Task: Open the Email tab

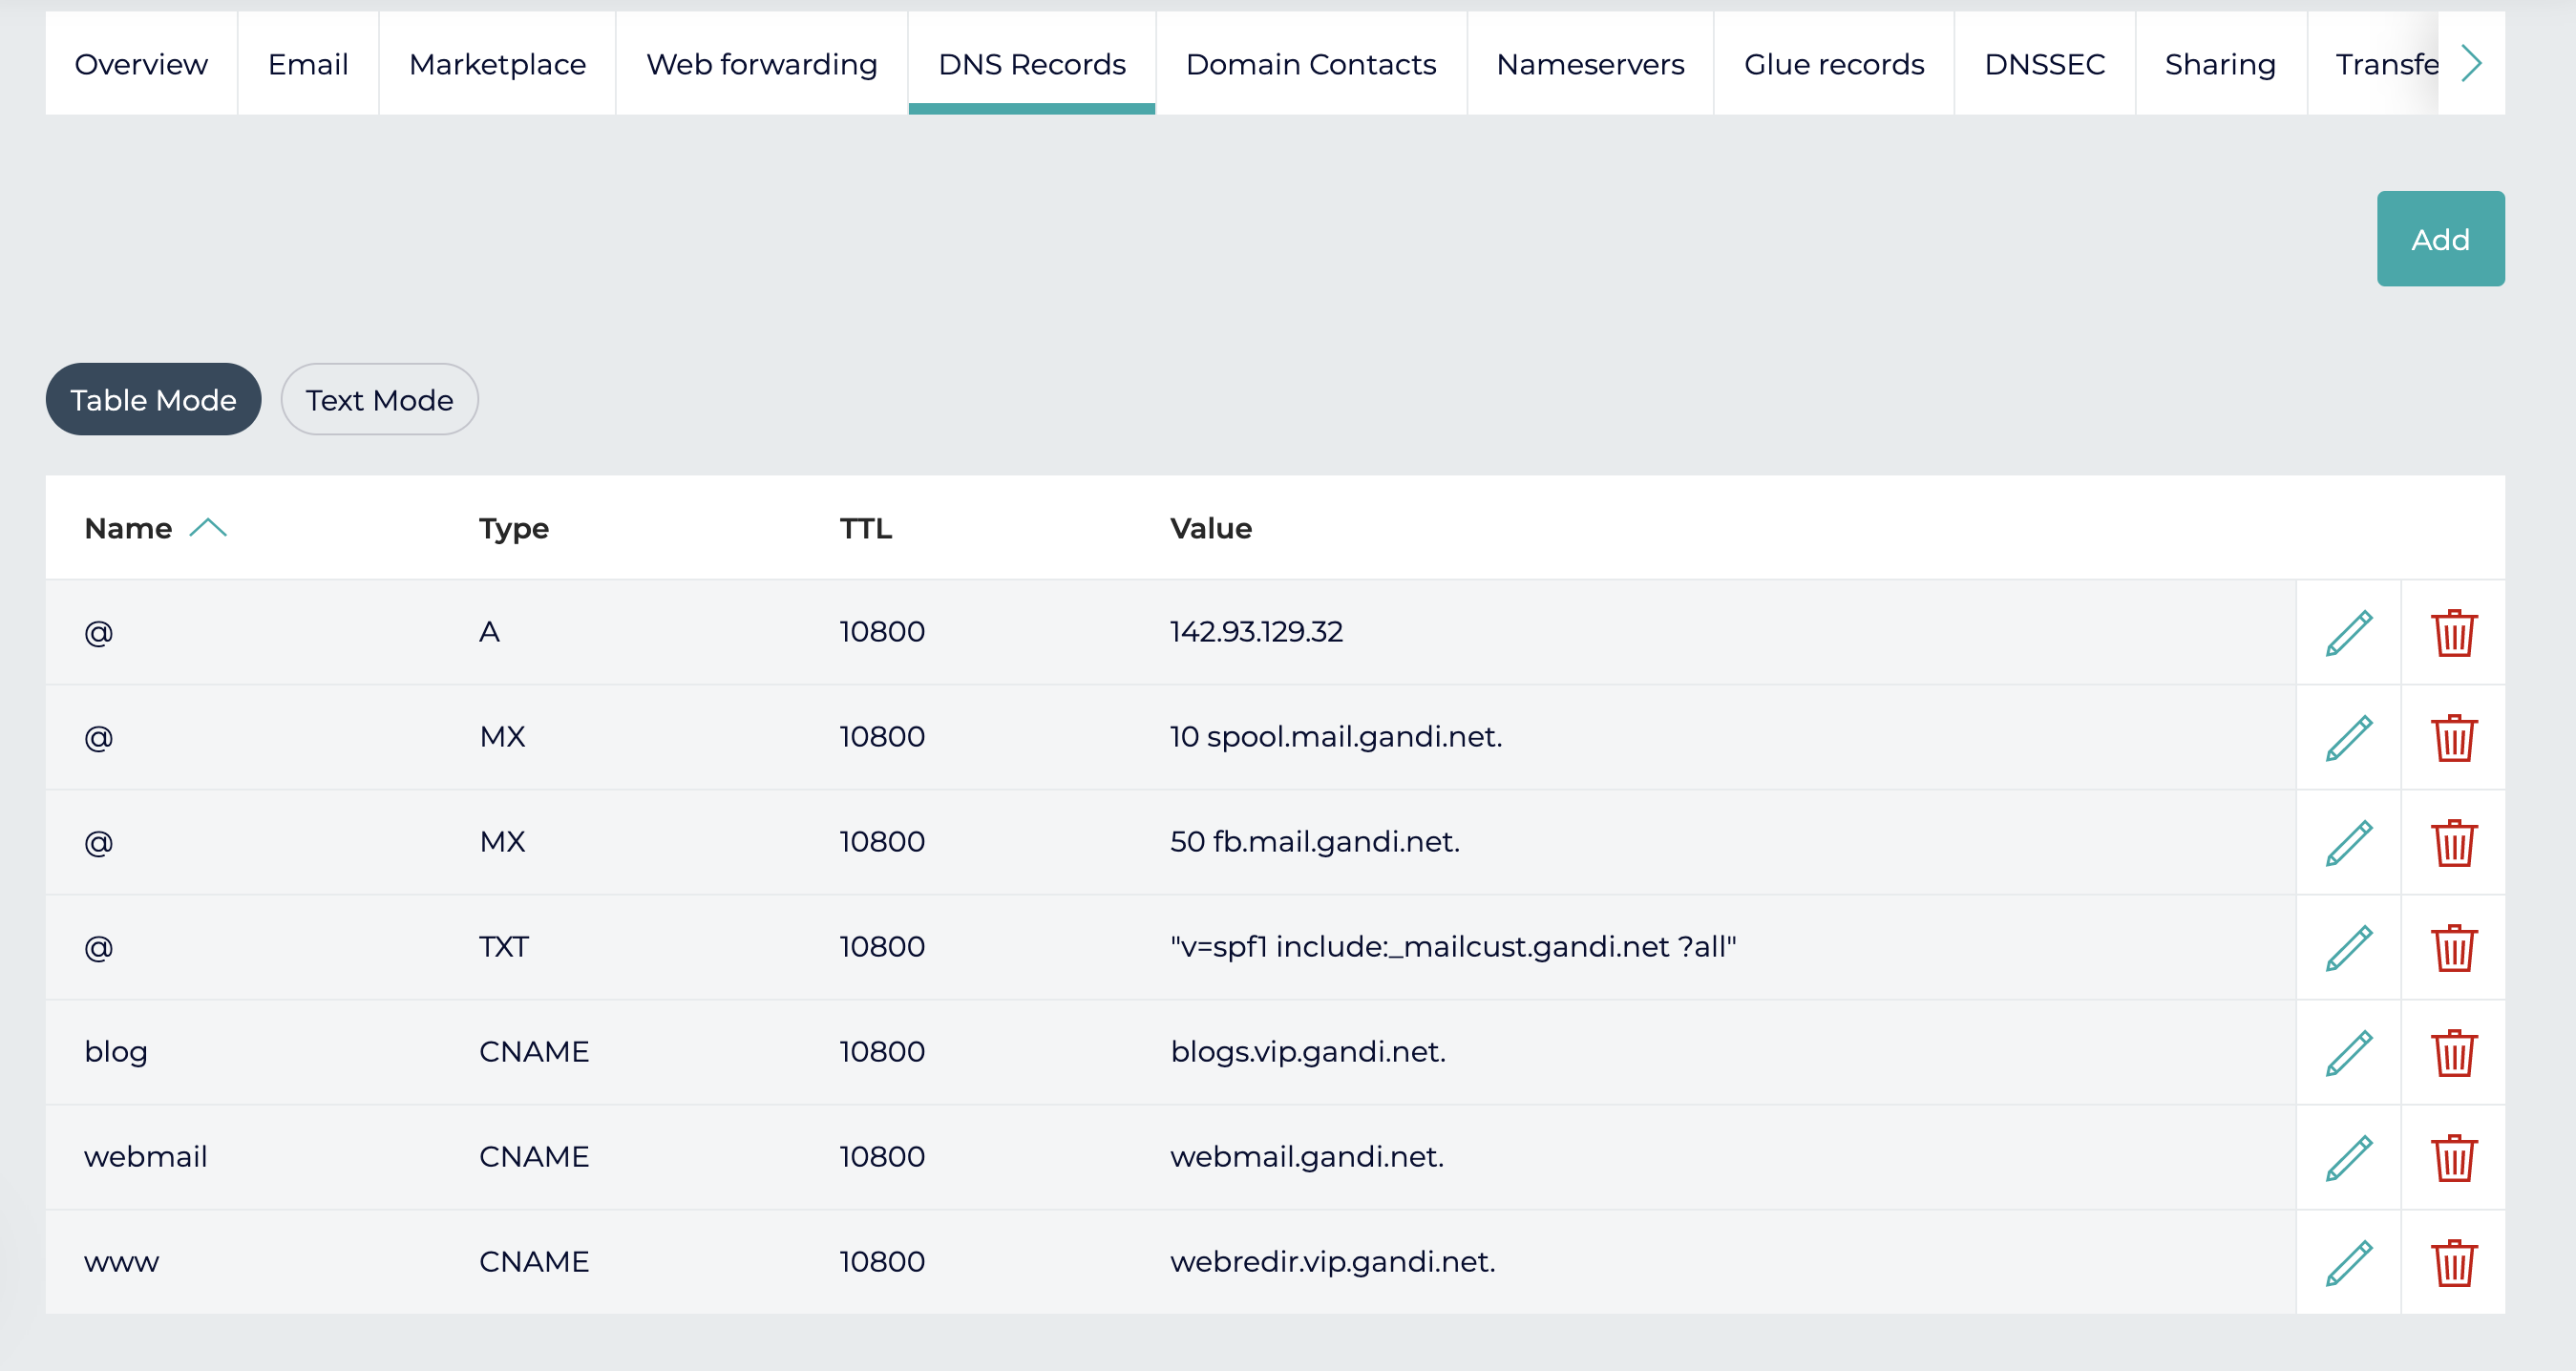Action: tap(308, 63)
